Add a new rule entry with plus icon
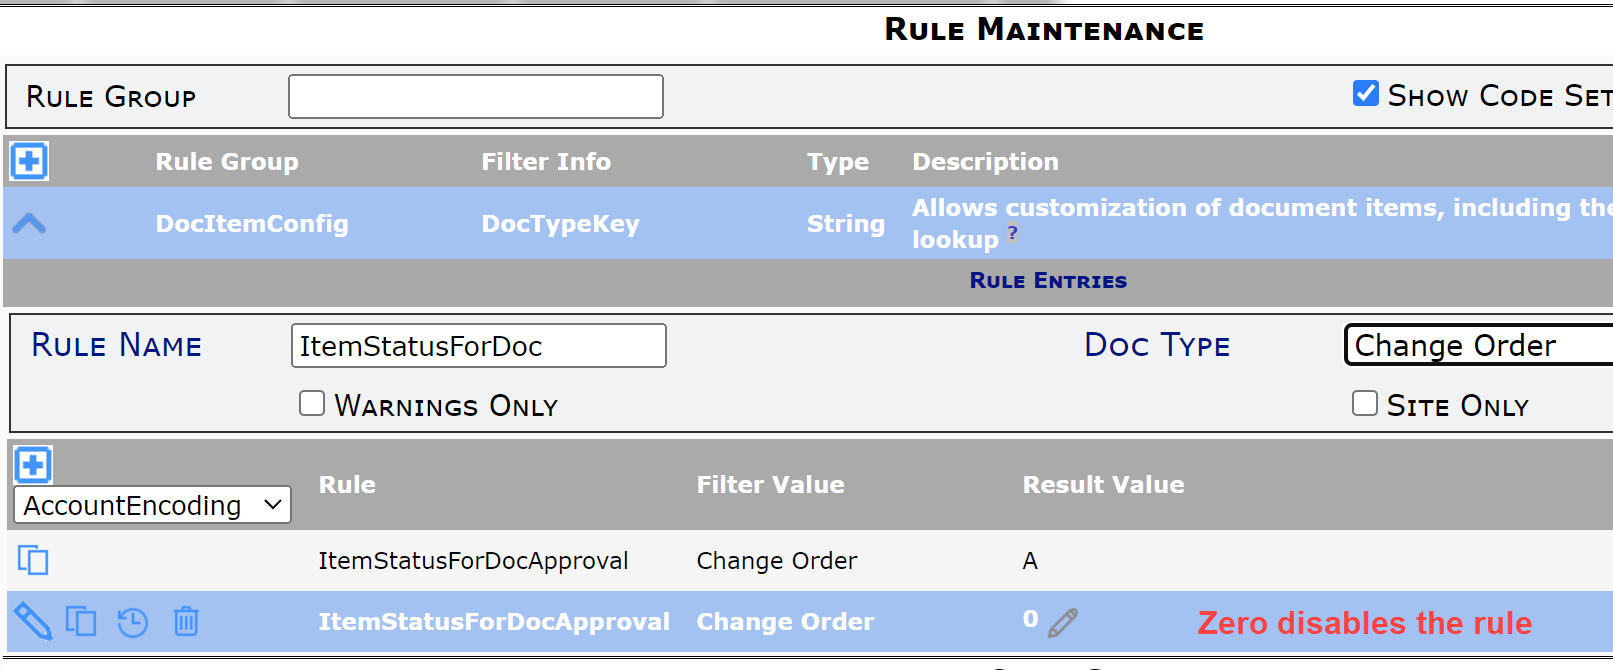This screenshot has height=670, width=1613. pos(33,465)
